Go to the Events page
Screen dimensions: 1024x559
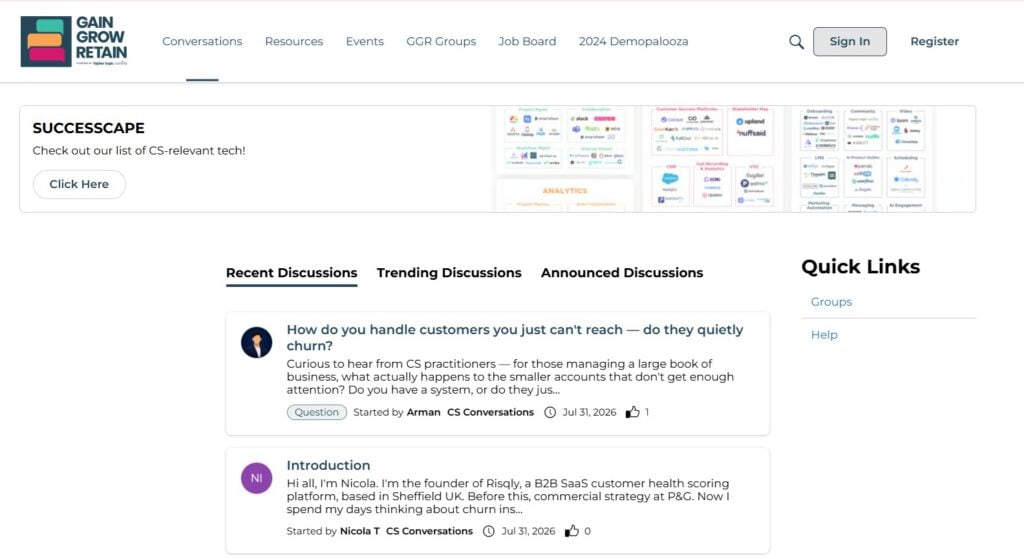click(364, 41)
